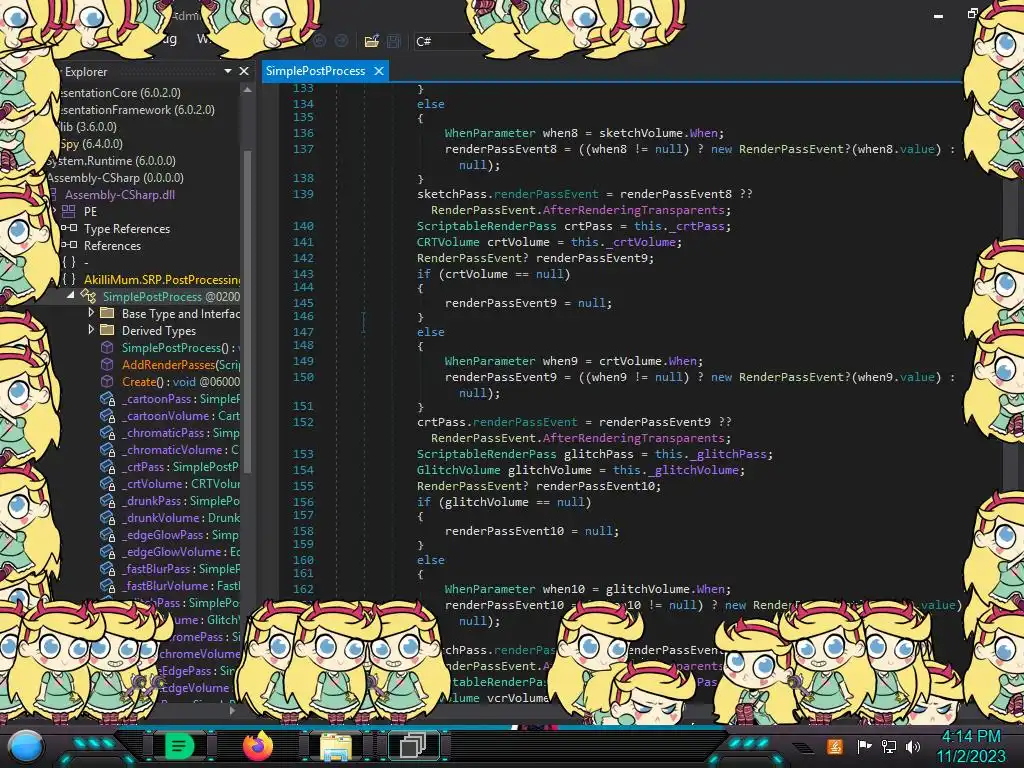
Task: Select Assembly-CSharp (0.0.0.0) assembly
Action: pyautogui.click(x=115, y=178)
